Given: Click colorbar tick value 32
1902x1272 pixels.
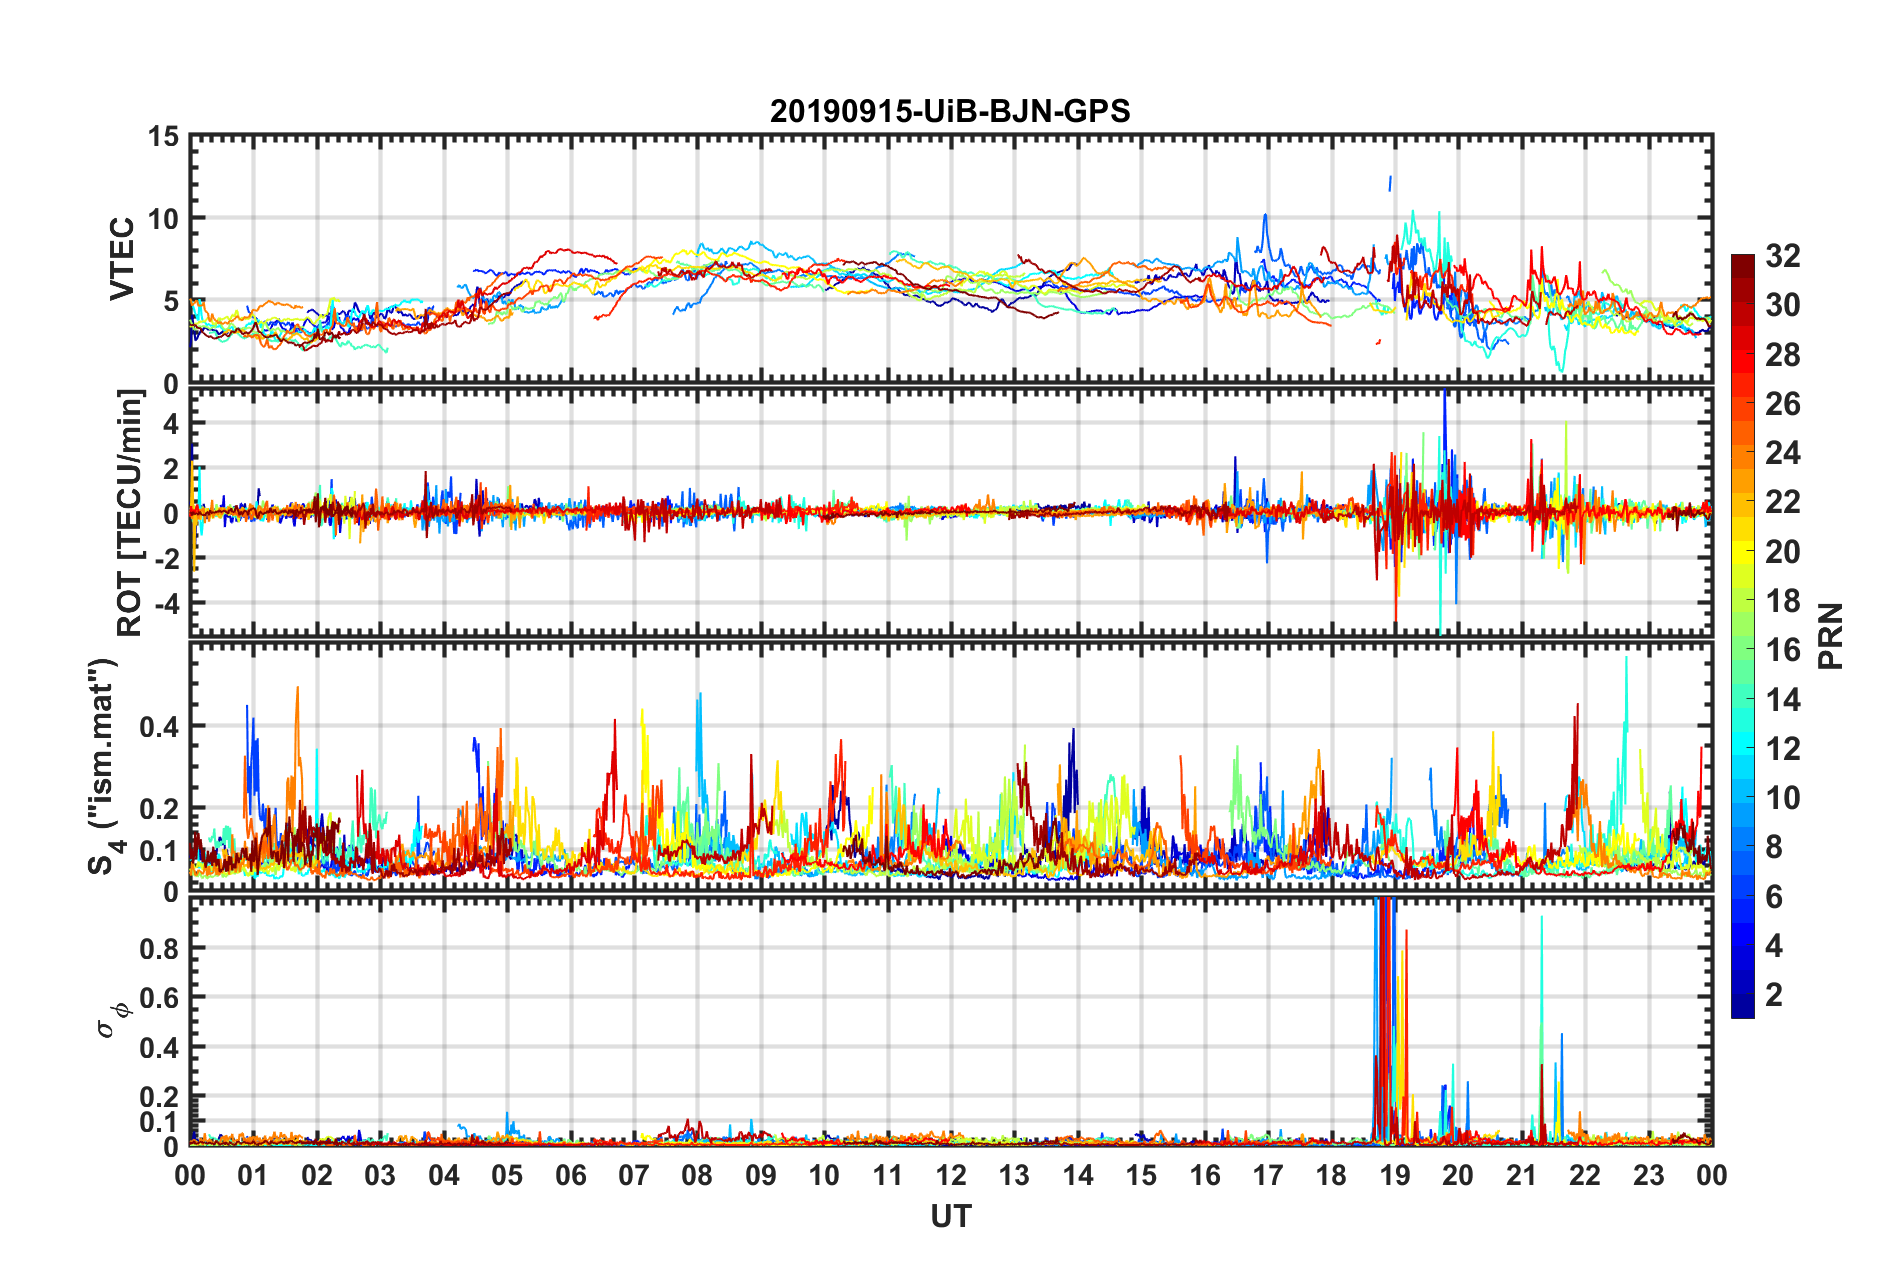Looking at the screenshot, I should click(1783, 256).
